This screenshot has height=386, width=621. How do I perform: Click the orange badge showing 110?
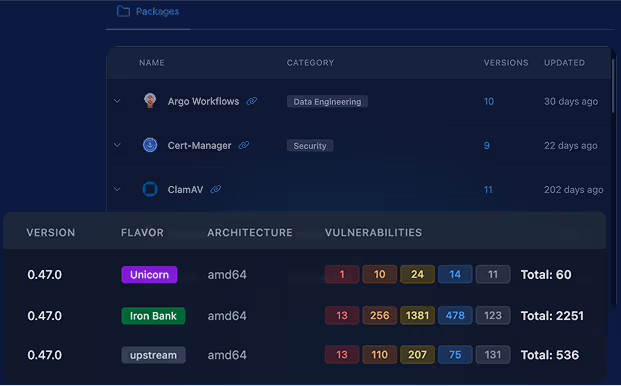379,355
